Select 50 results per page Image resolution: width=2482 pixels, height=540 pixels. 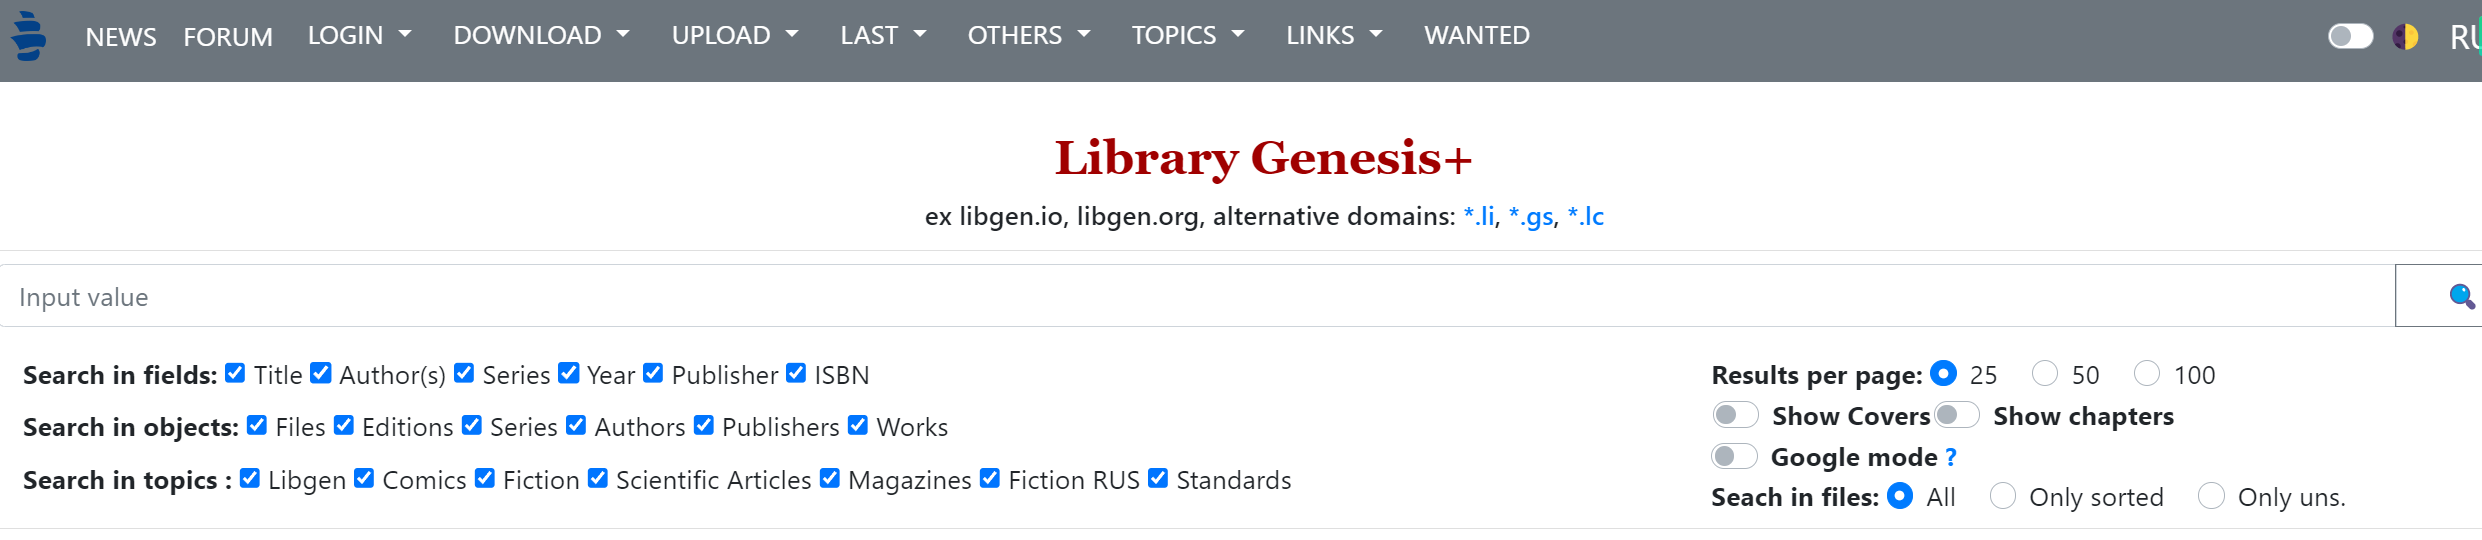tap(2045, 373)
